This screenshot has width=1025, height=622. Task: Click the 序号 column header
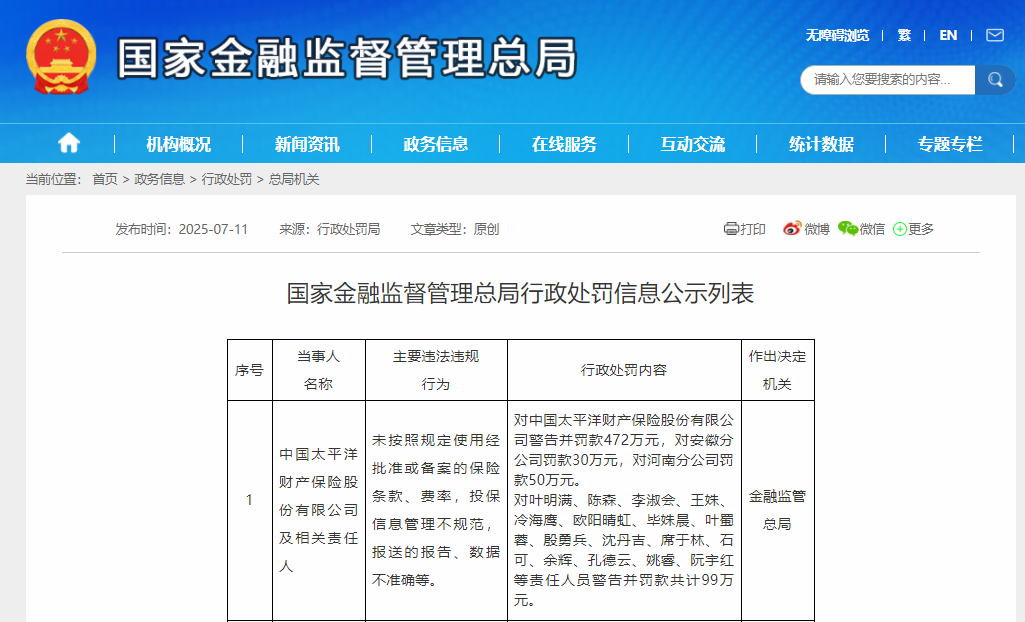[x=249, y=370]
